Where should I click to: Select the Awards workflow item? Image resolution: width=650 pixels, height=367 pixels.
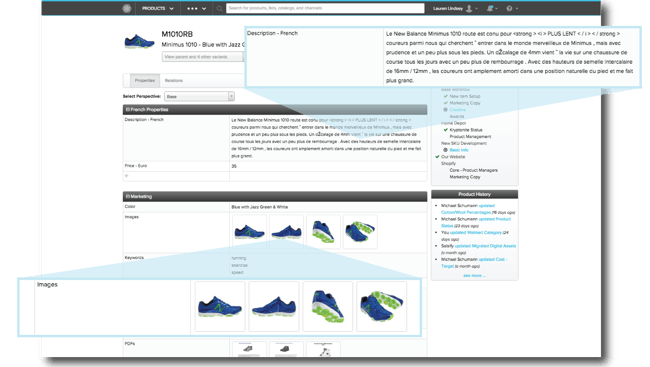pos(457,117)
